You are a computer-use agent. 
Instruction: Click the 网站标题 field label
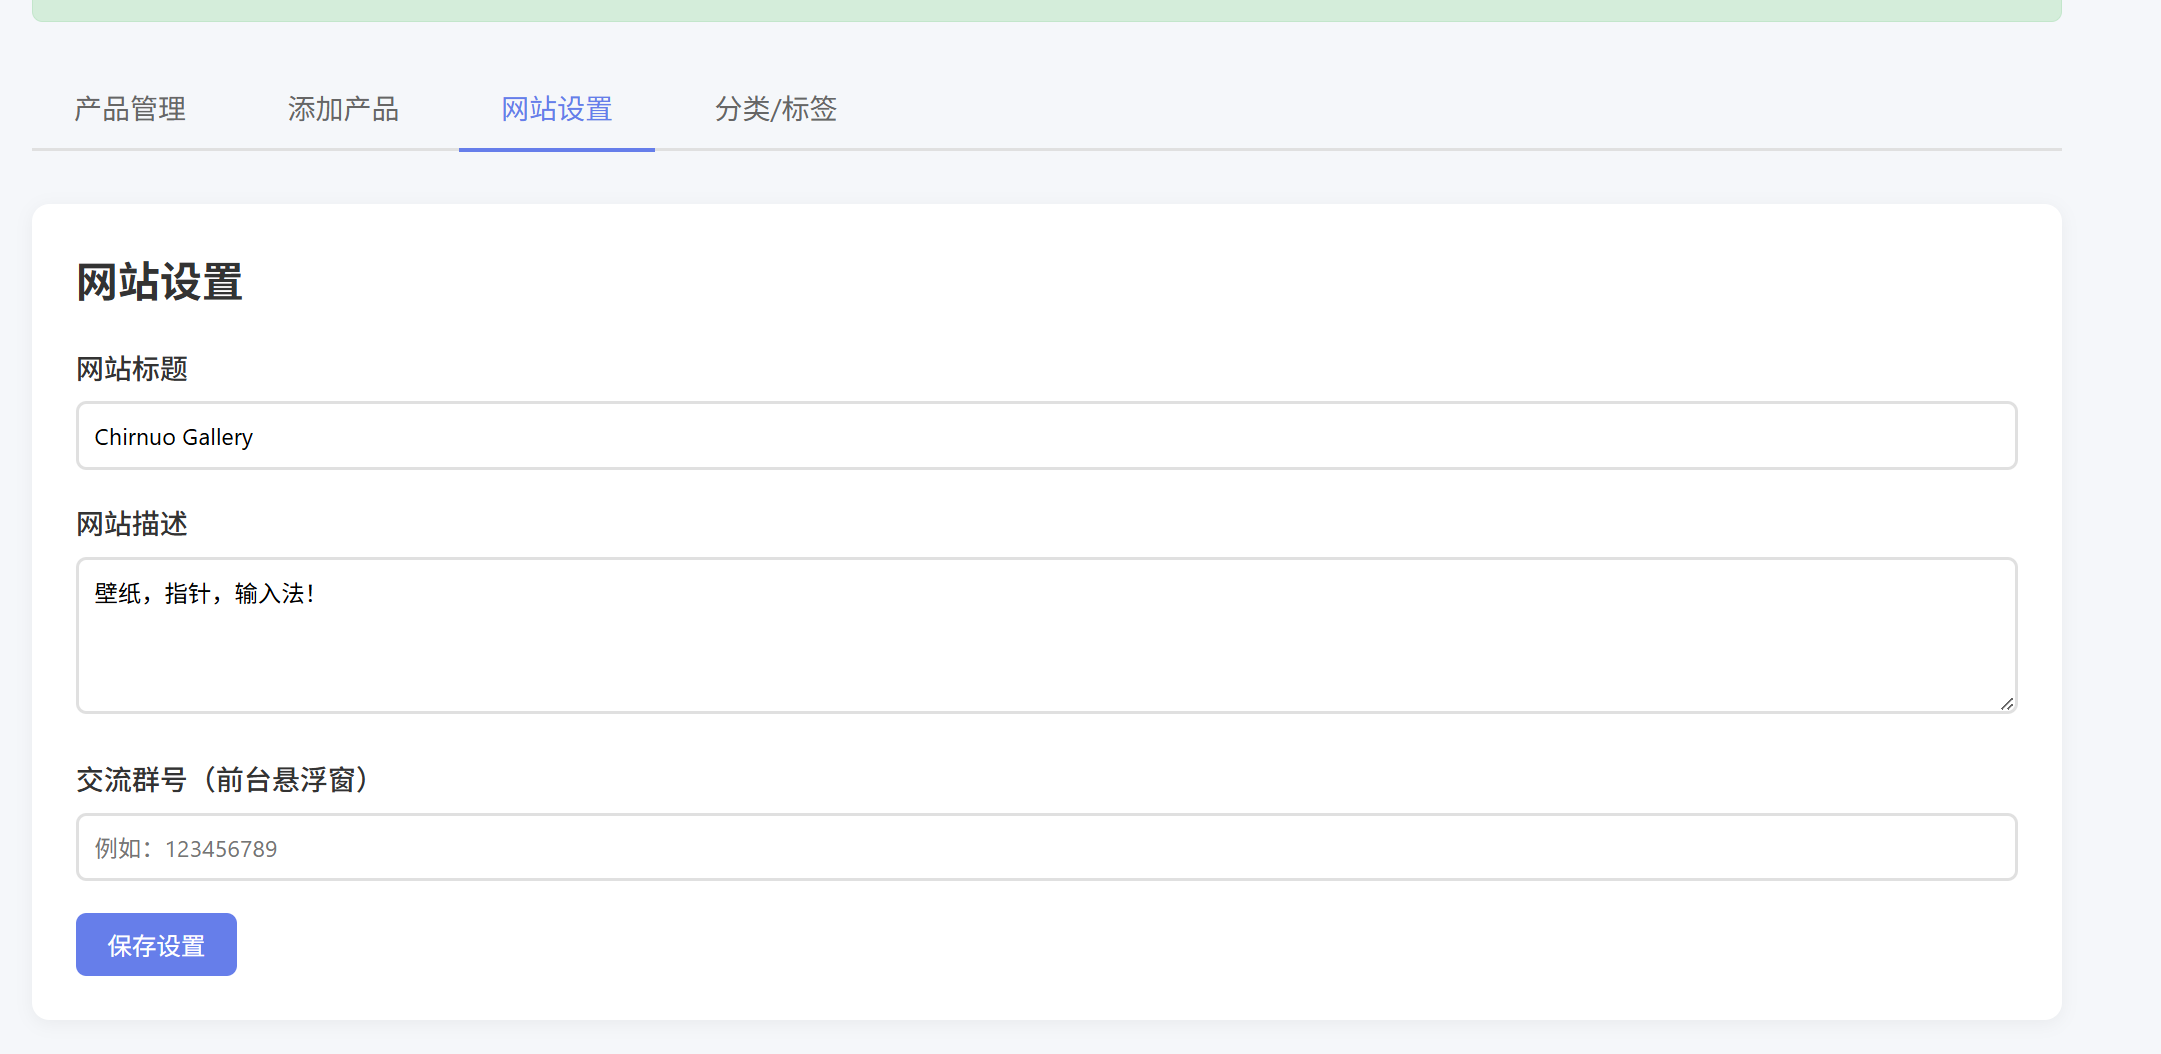[132, 369]
